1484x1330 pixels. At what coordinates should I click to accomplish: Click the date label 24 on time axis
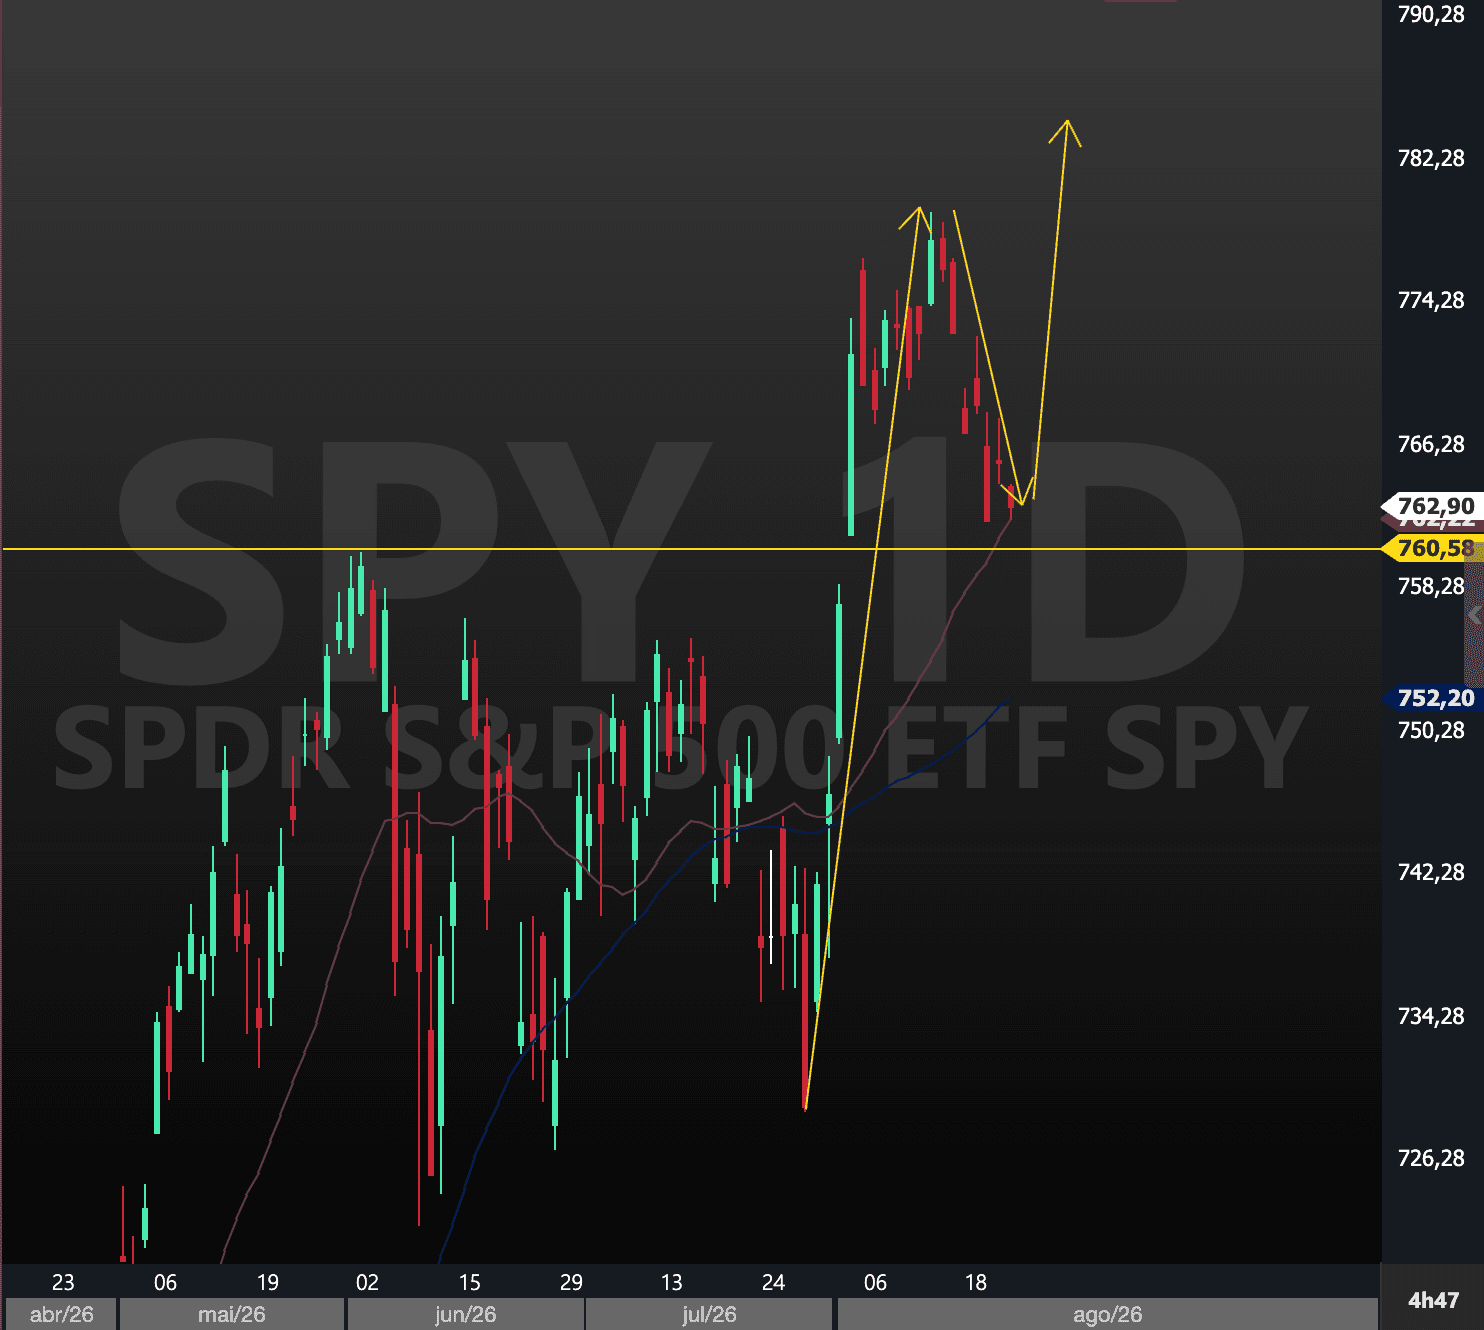[x=773, y=1282]
